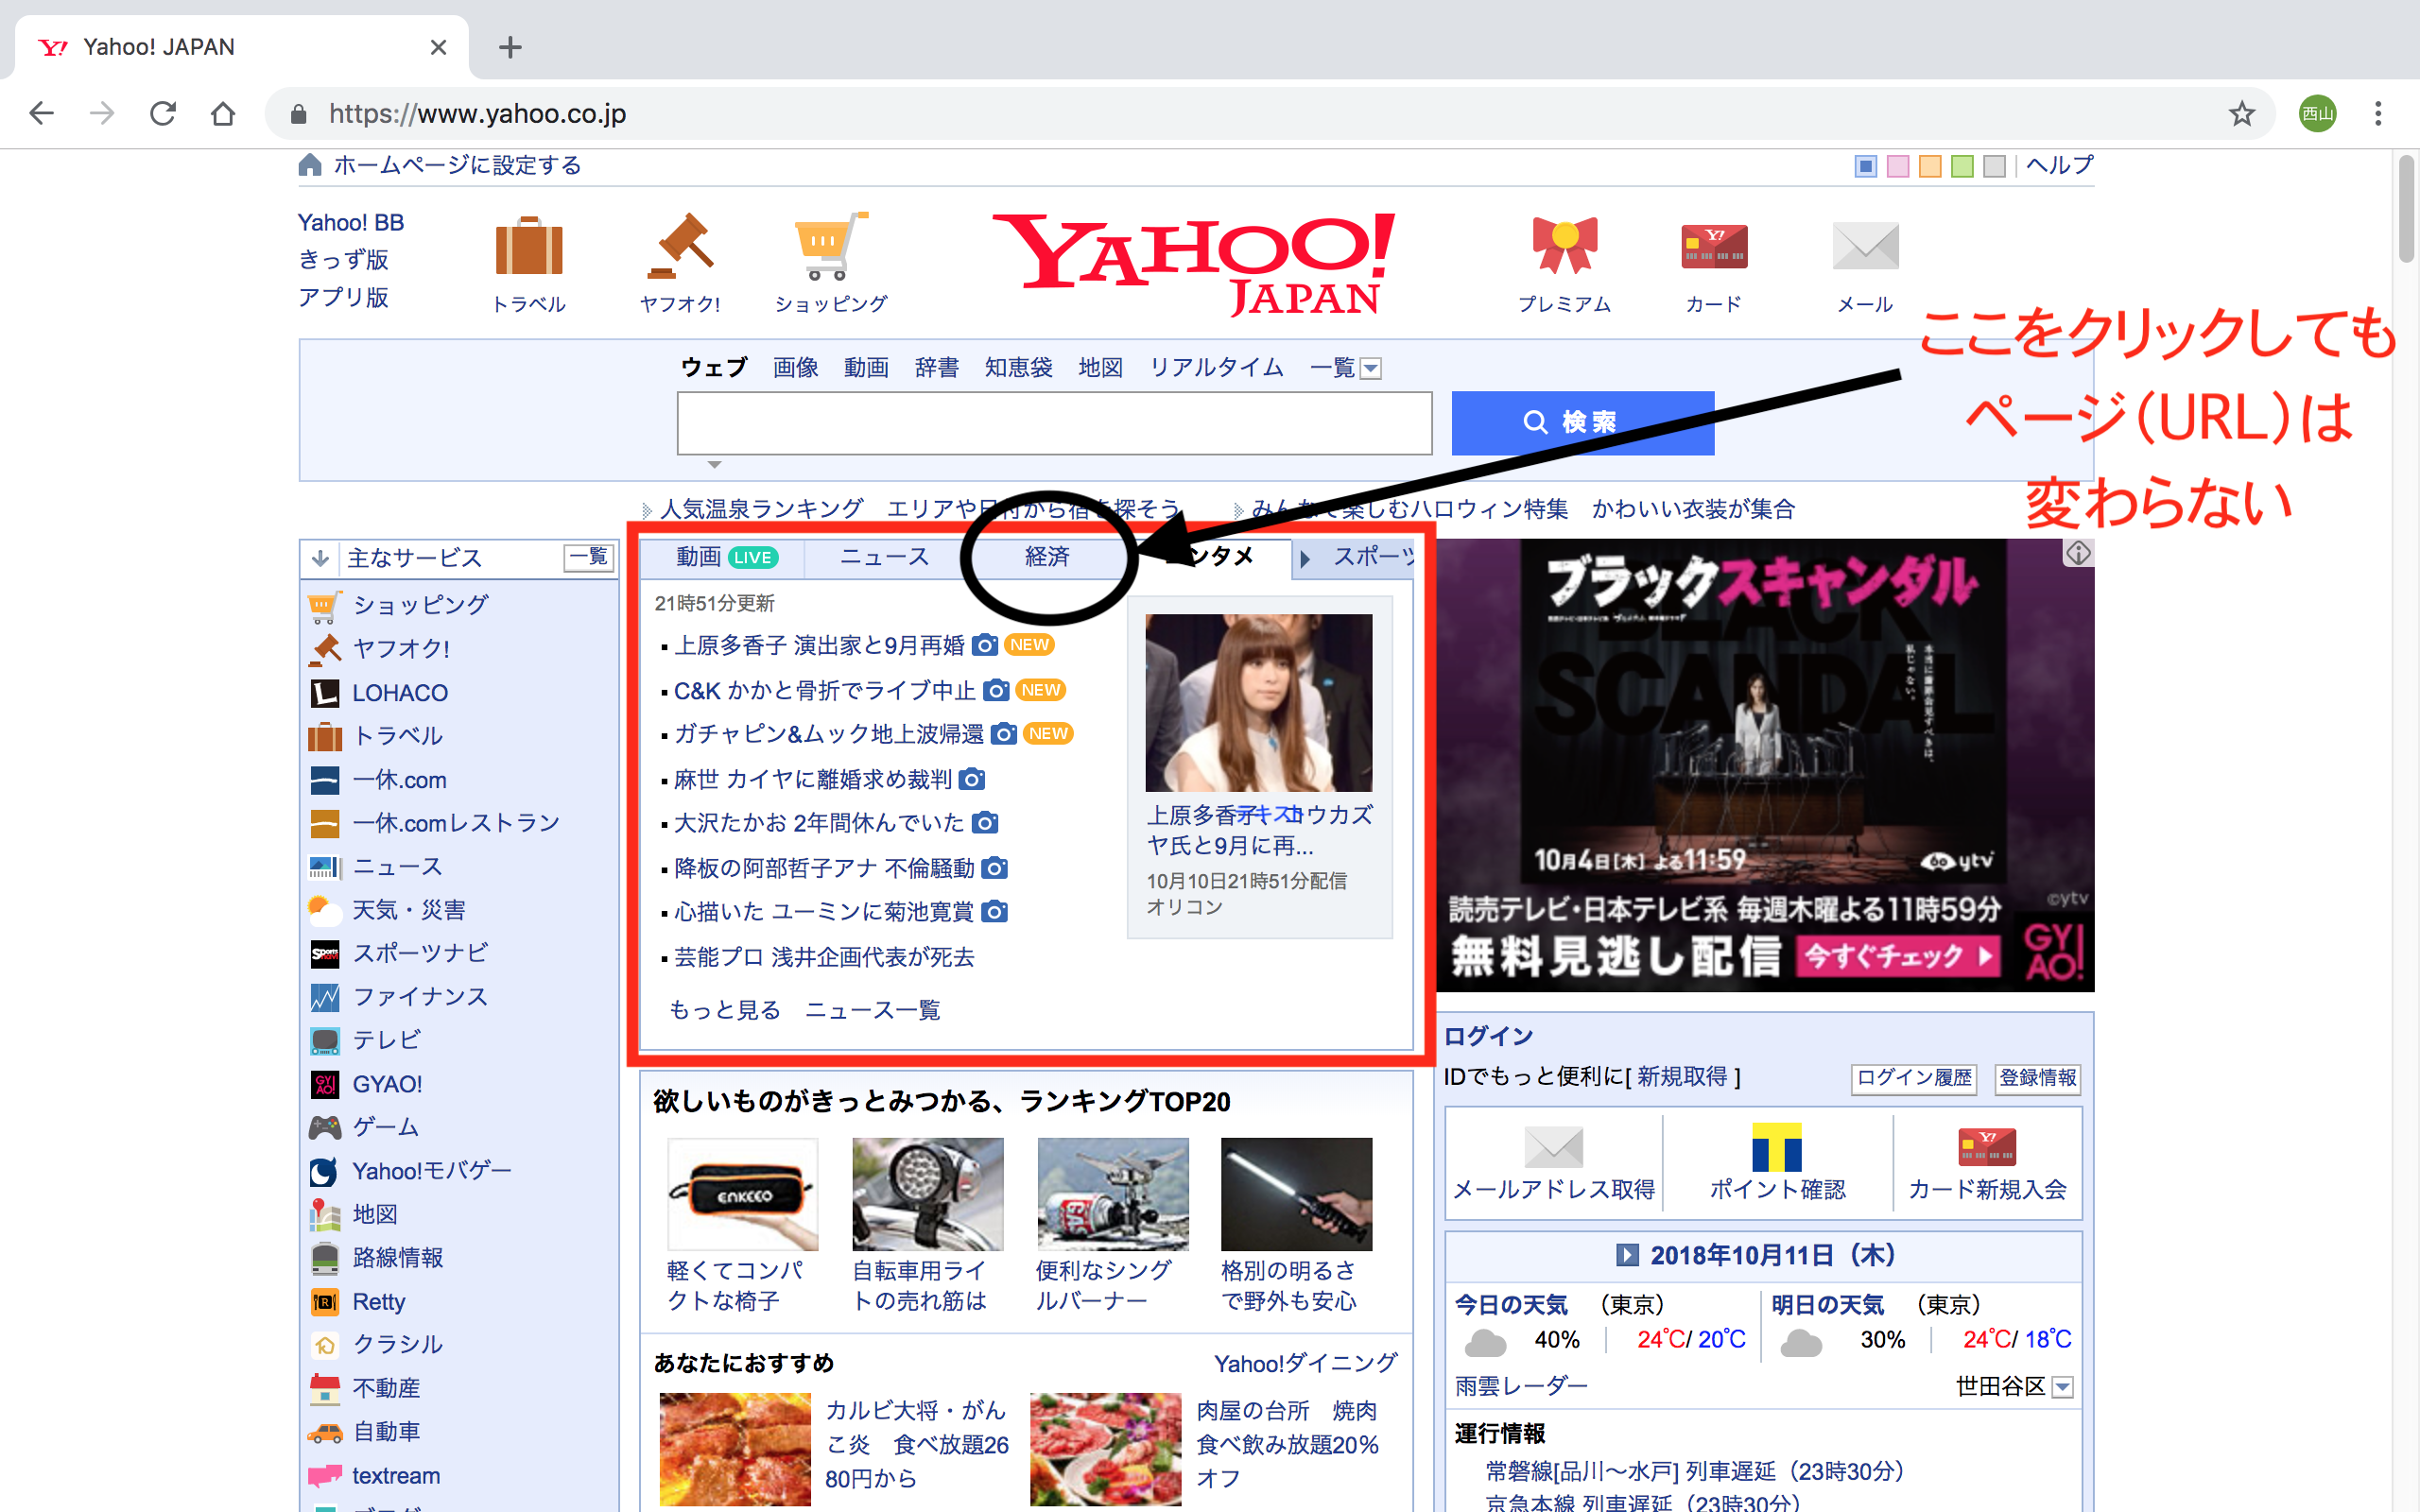
Task: Click the ポイント確認 T-point icon
Action: (1777, 1147)
